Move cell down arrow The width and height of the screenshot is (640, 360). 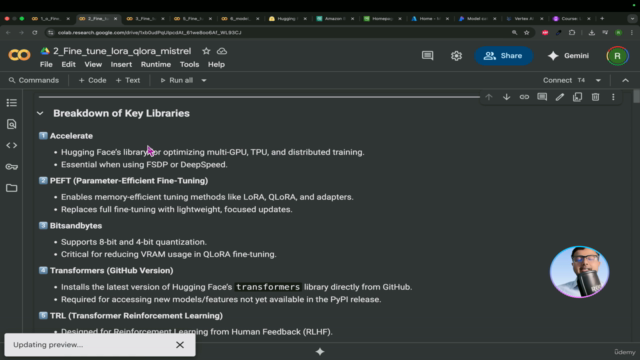point(507,97)
